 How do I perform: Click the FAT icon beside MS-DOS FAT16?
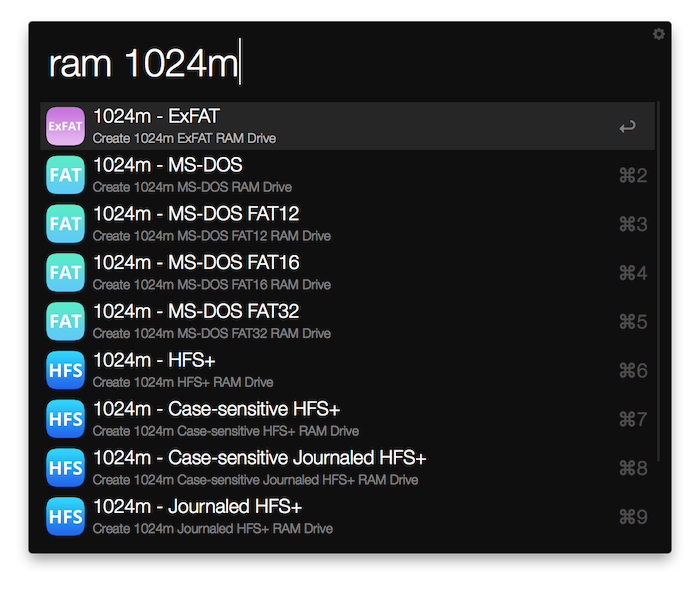pos(65,272)
